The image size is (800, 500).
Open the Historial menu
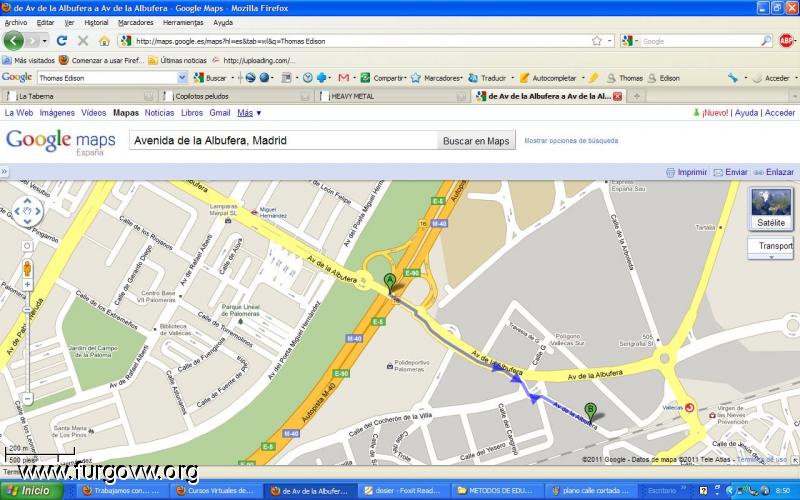(96, 22)
